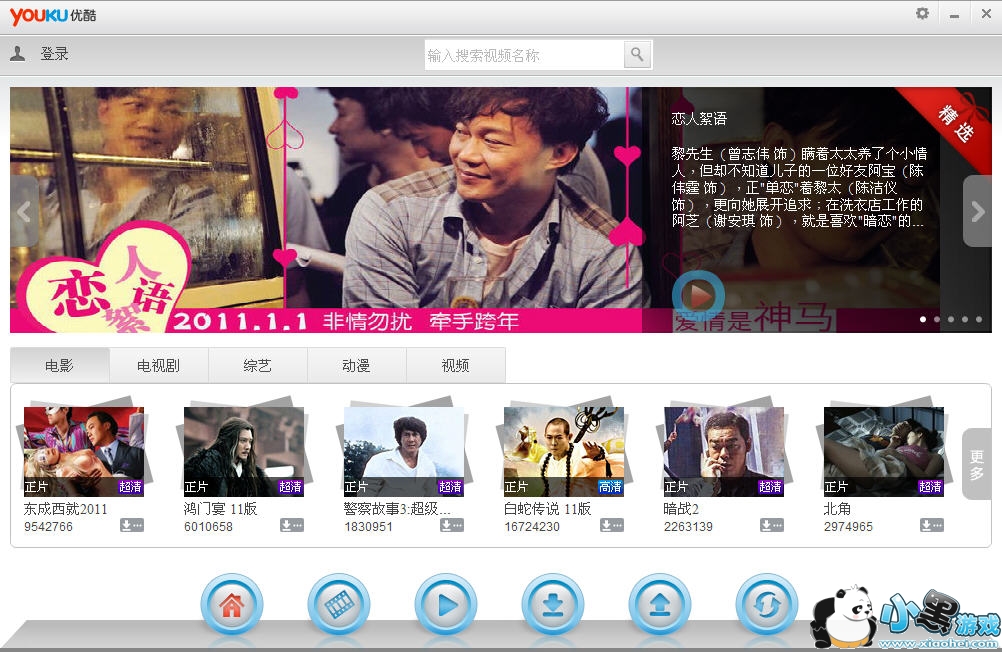Download 北角 via its download icon
Screen dimensions: 1002x652
click(x=932, y=525)
